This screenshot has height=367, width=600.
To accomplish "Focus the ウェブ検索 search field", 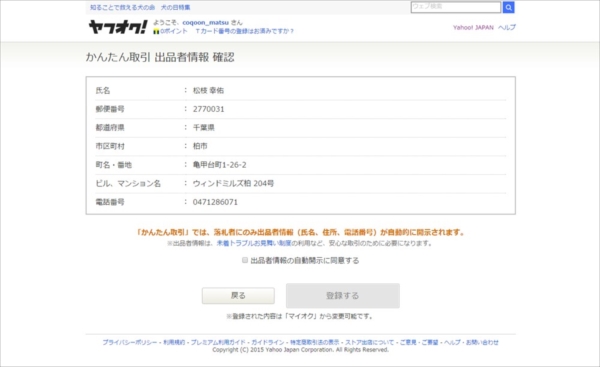I will 456,7.
